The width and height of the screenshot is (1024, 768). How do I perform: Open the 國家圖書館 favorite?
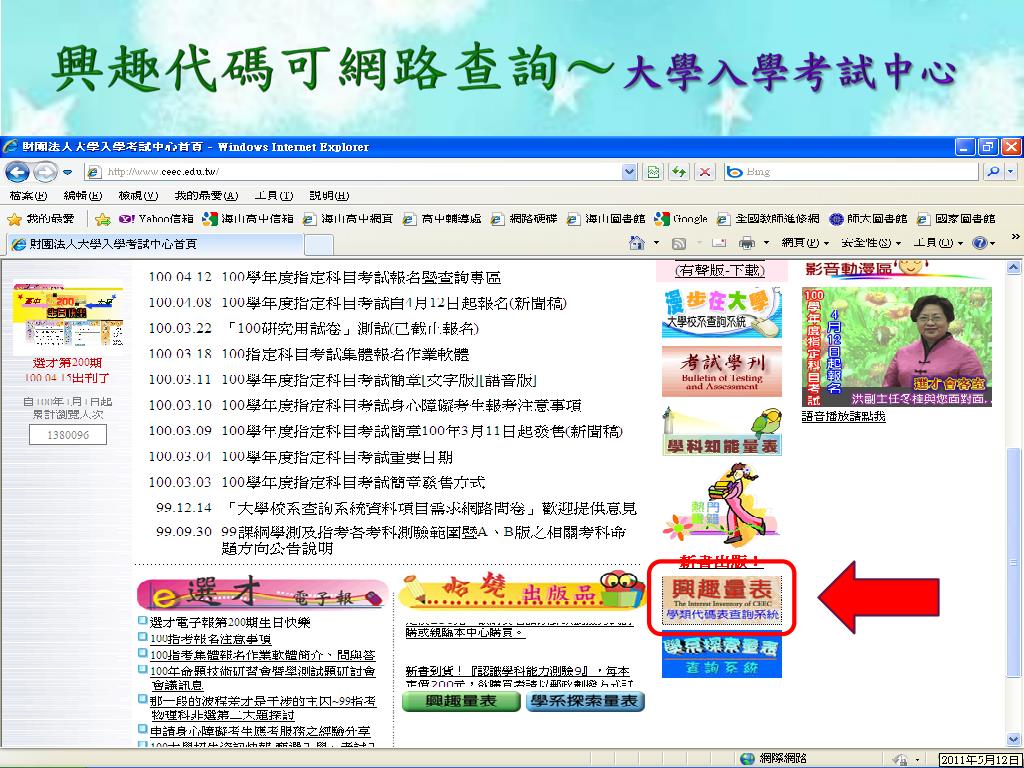[956, 219]
